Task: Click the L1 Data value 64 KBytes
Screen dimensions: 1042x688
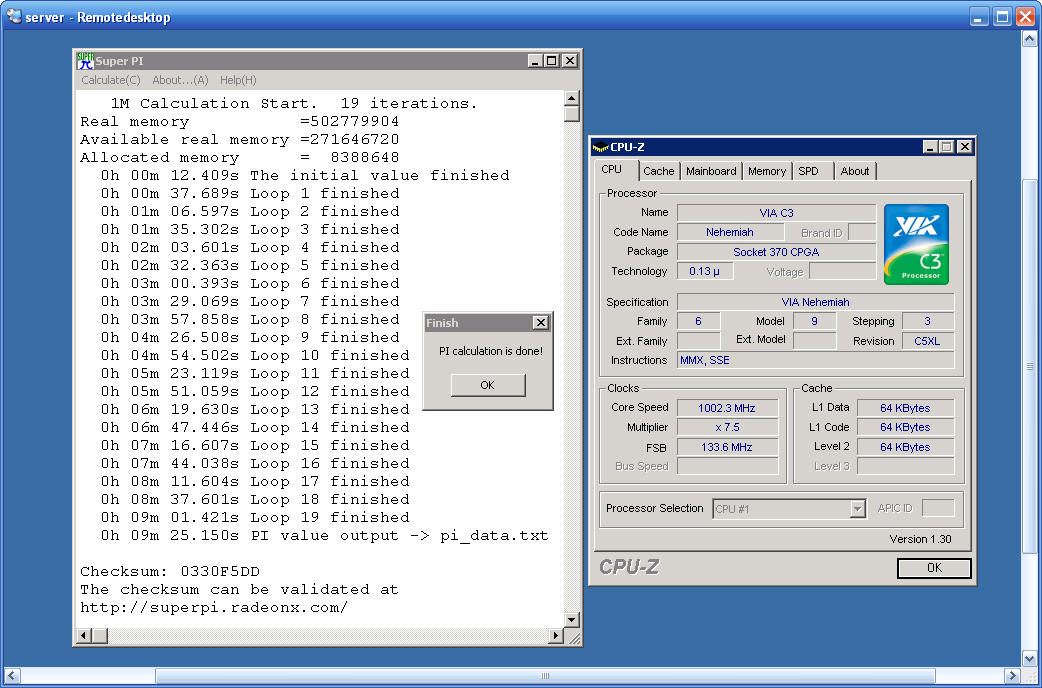Action: (905, 408)
